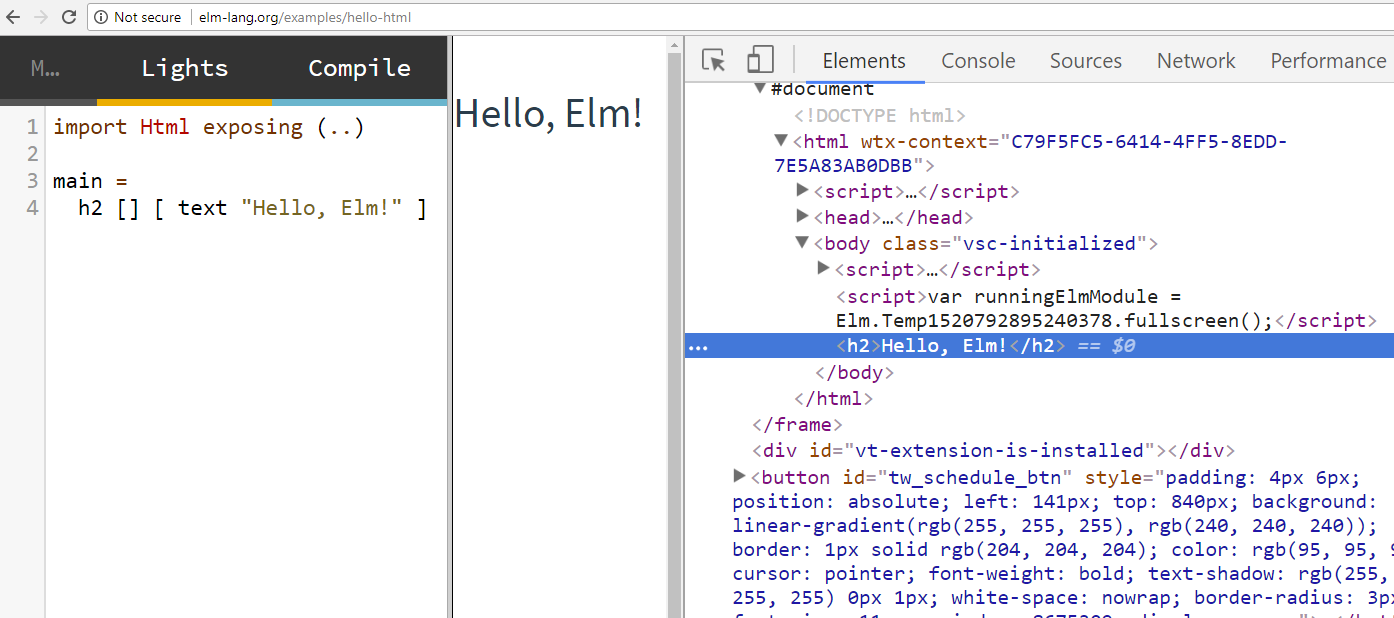Activate the DevTools inspect element picker
This screenshot has height=618, width=1394.
[x=714, y=60]
